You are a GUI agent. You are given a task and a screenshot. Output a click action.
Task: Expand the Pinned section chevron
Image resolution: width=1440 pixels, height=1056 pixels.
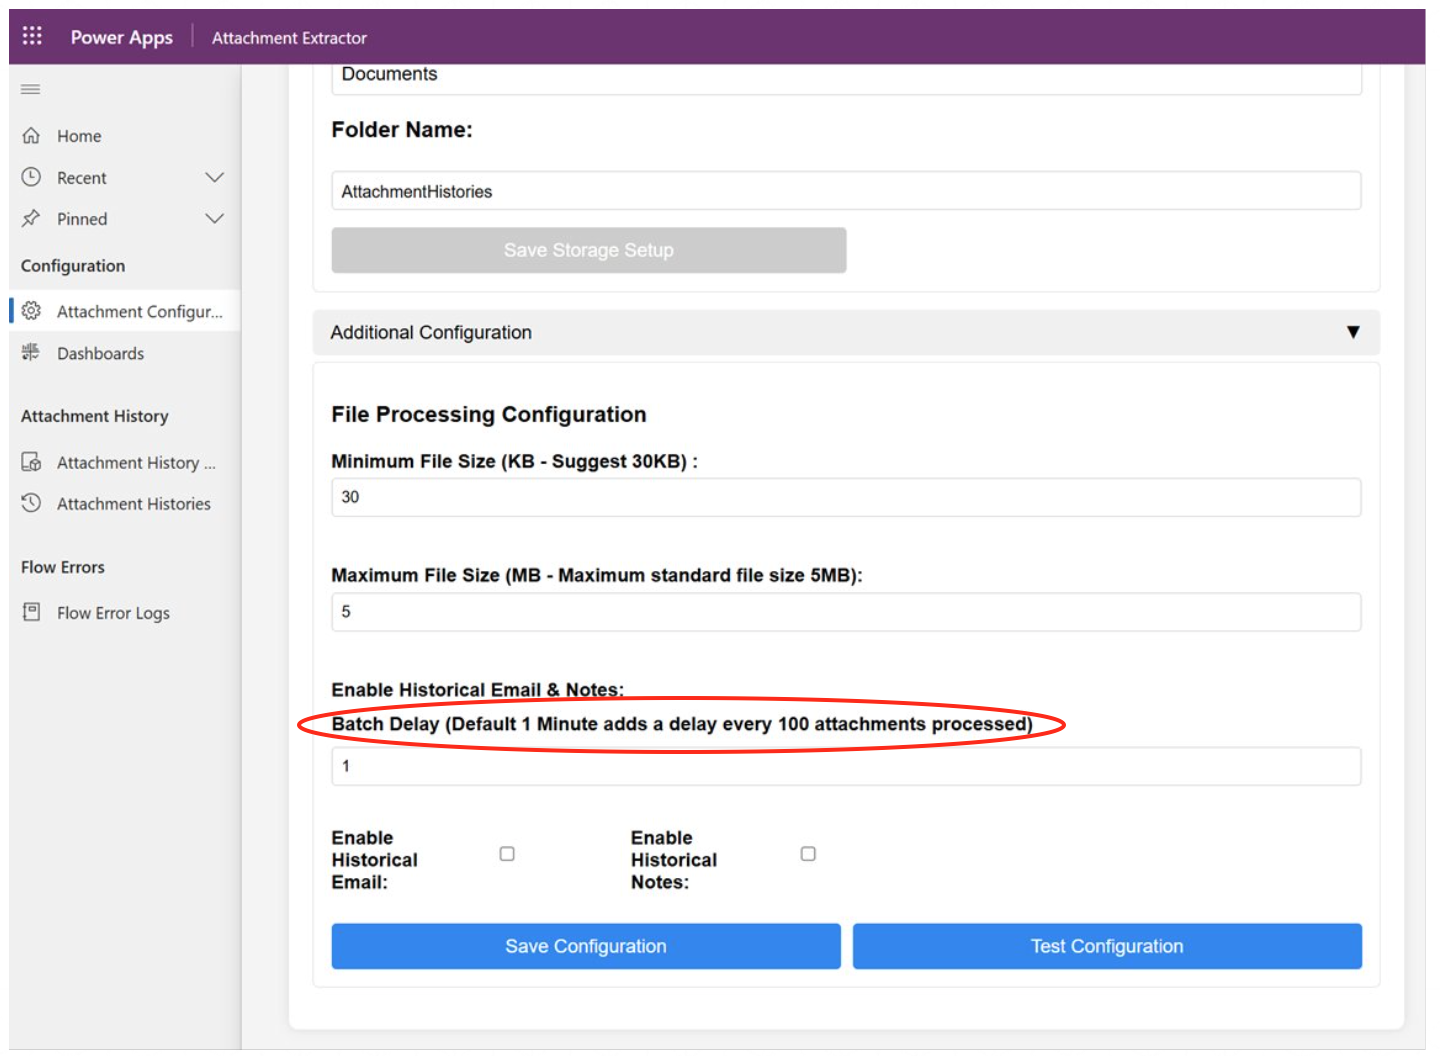point(214,219)
